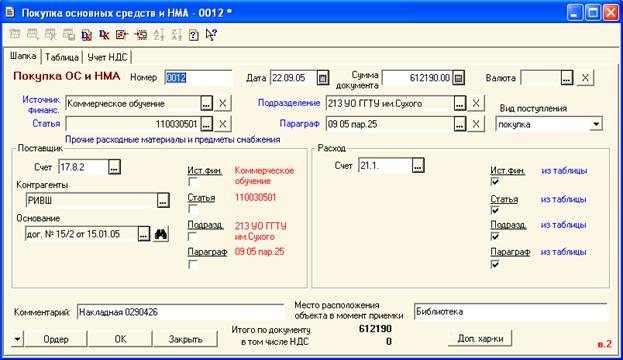Viewport: 623px width, 360px height.
Task: Open Контрагенты selection beside РИВШ
Action: coord(163,200)
